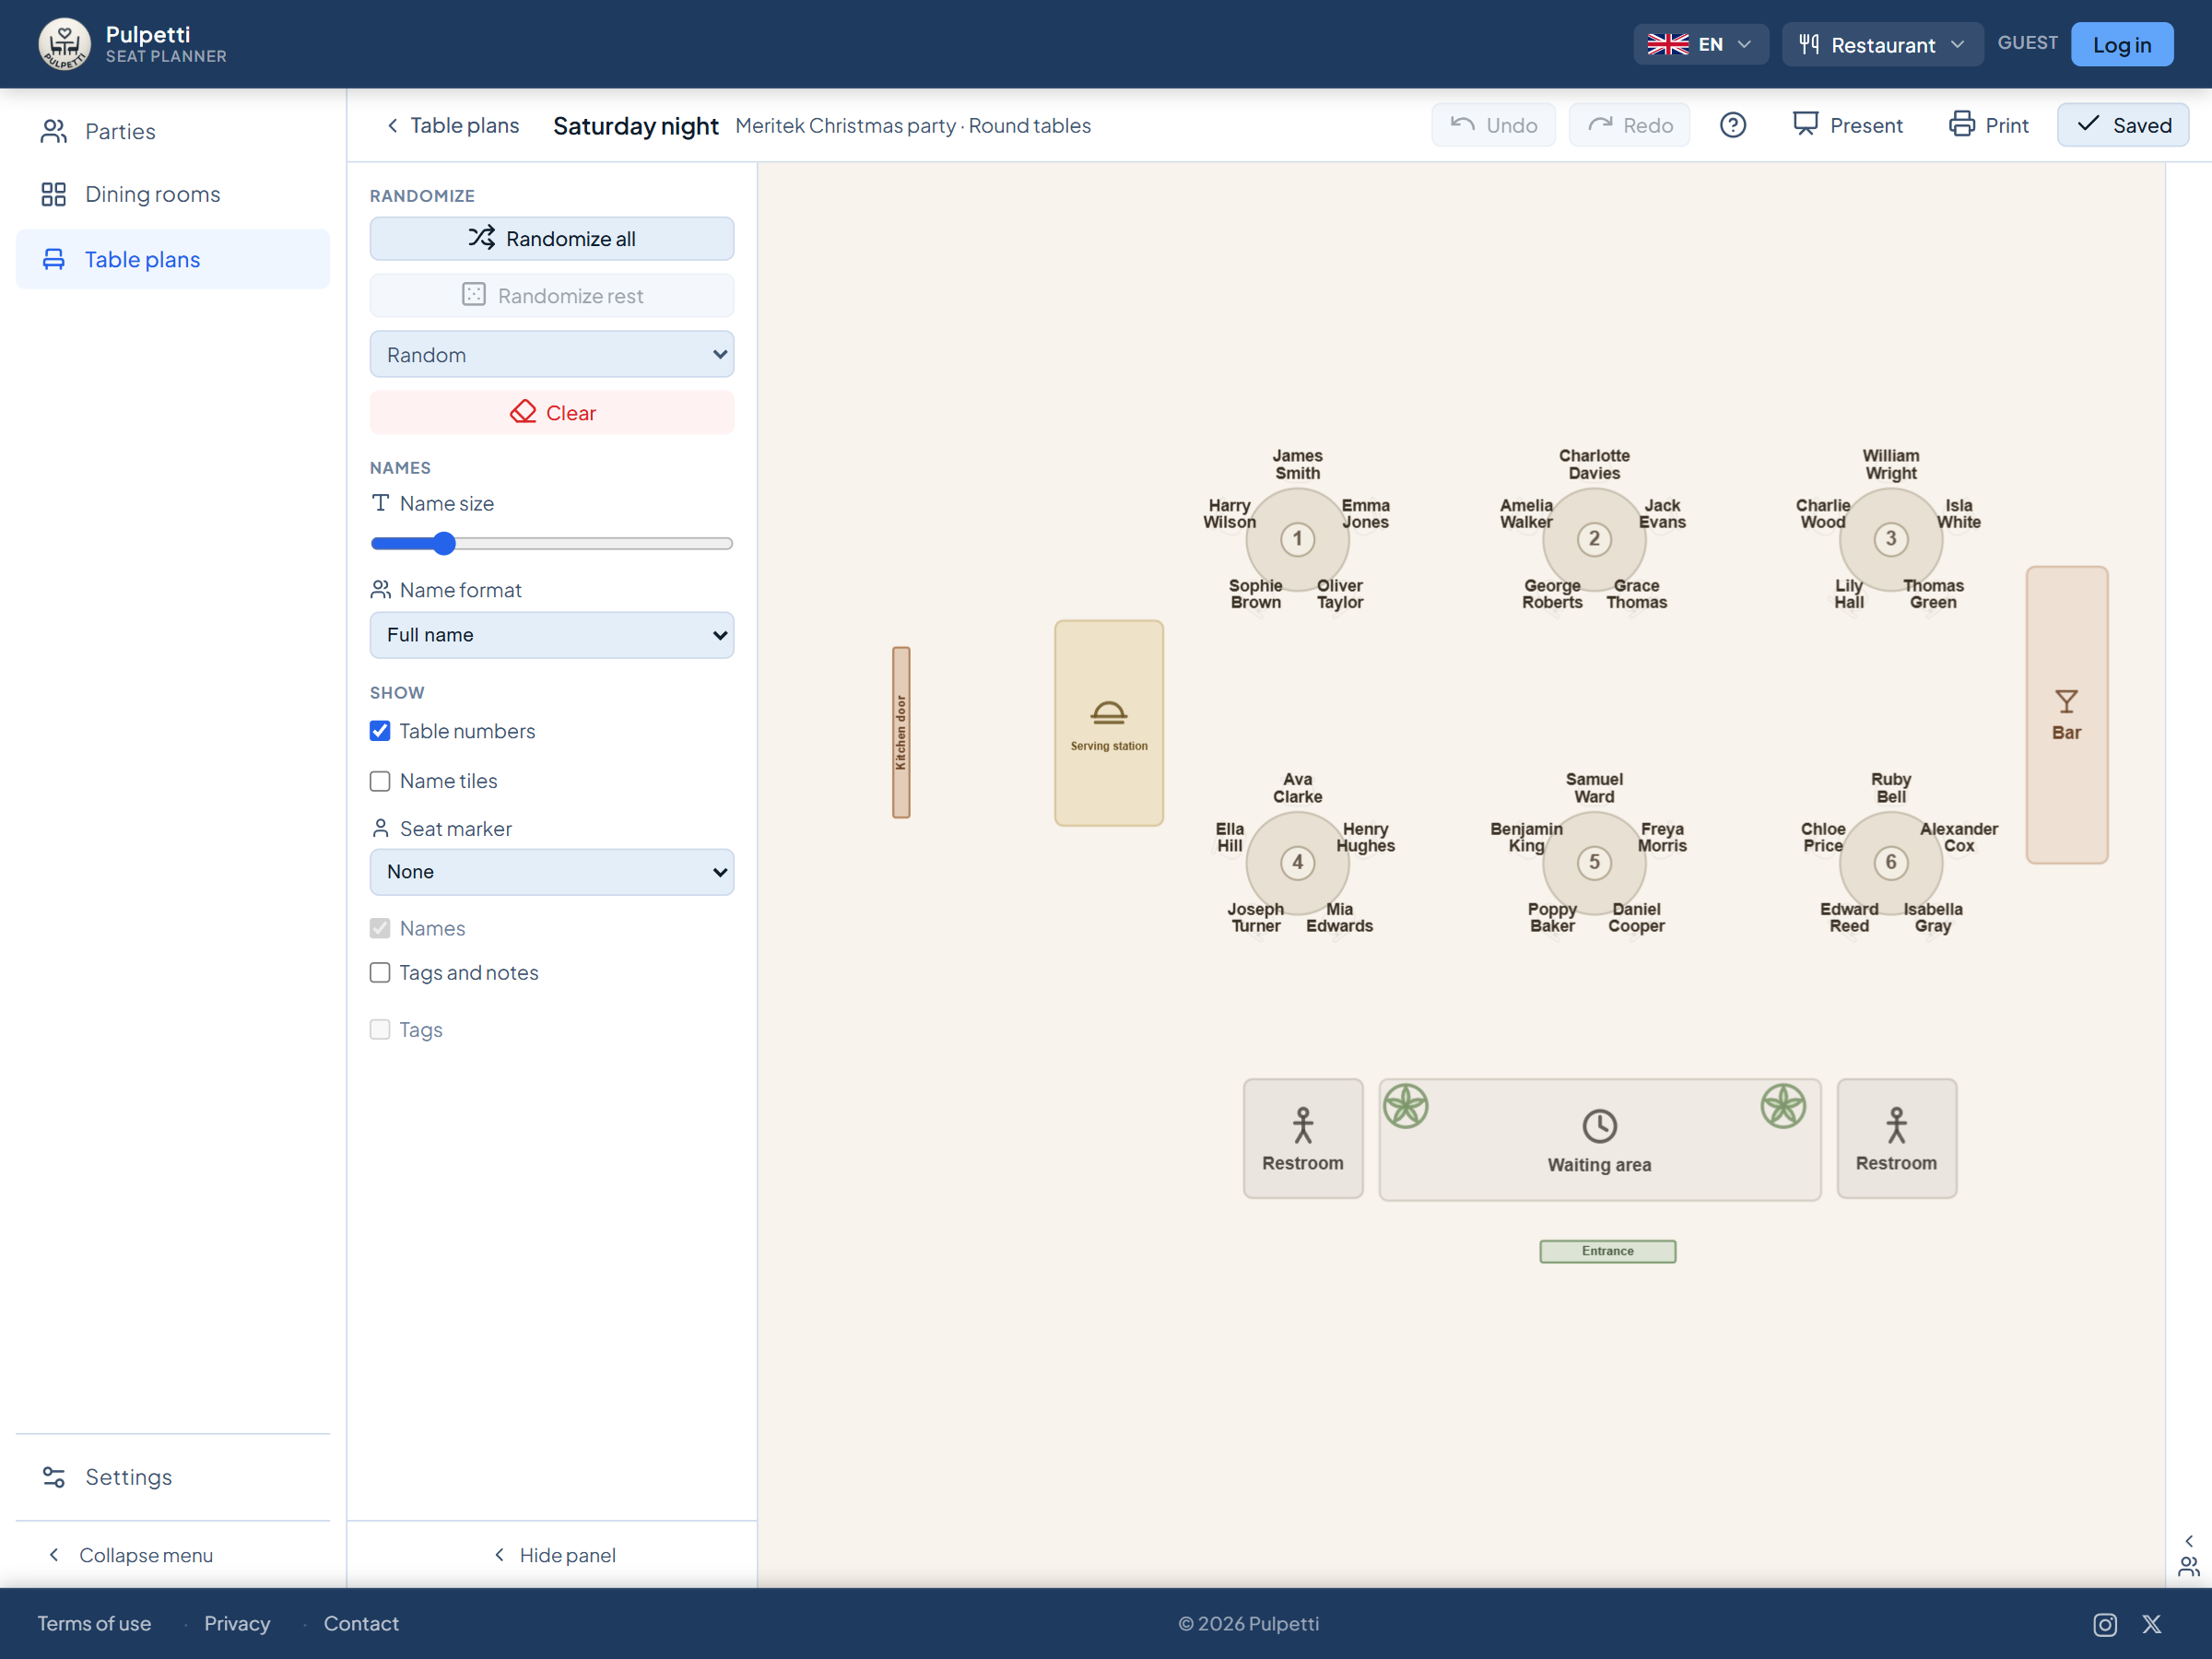The image size is (2212, 1659).
Task: Enable Tags and notes checkbox
Action: point(380,973)
